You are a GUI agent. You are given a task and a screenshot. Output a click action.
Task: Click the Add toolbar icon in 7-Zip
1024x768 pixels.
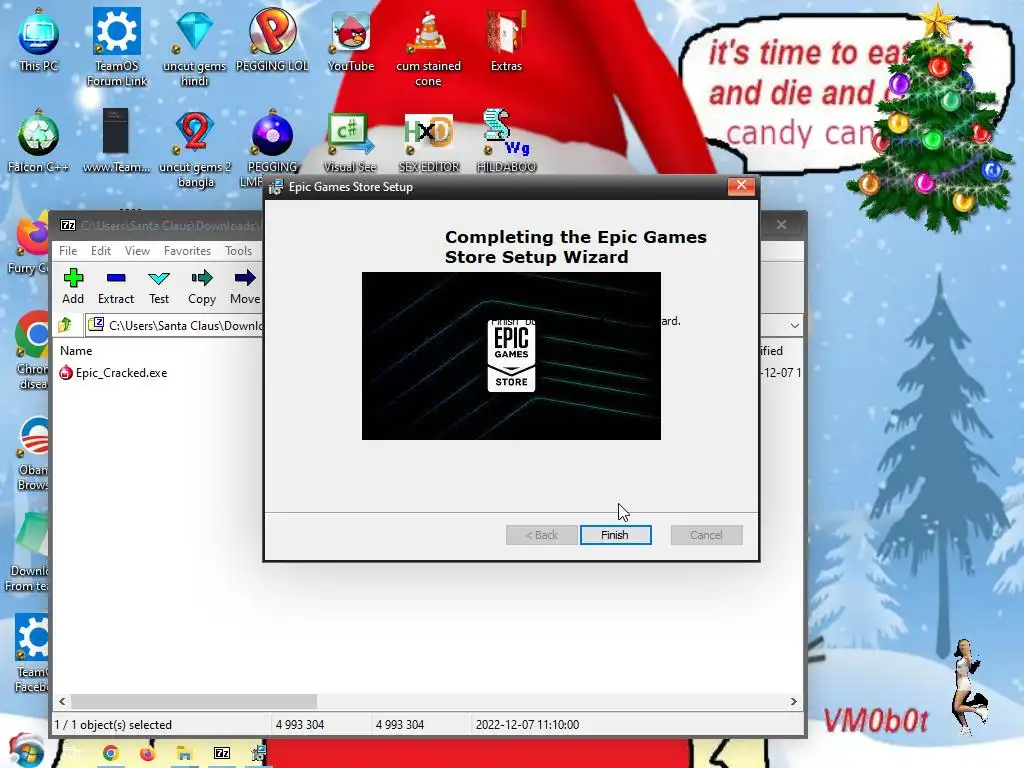tap(73, 287)
